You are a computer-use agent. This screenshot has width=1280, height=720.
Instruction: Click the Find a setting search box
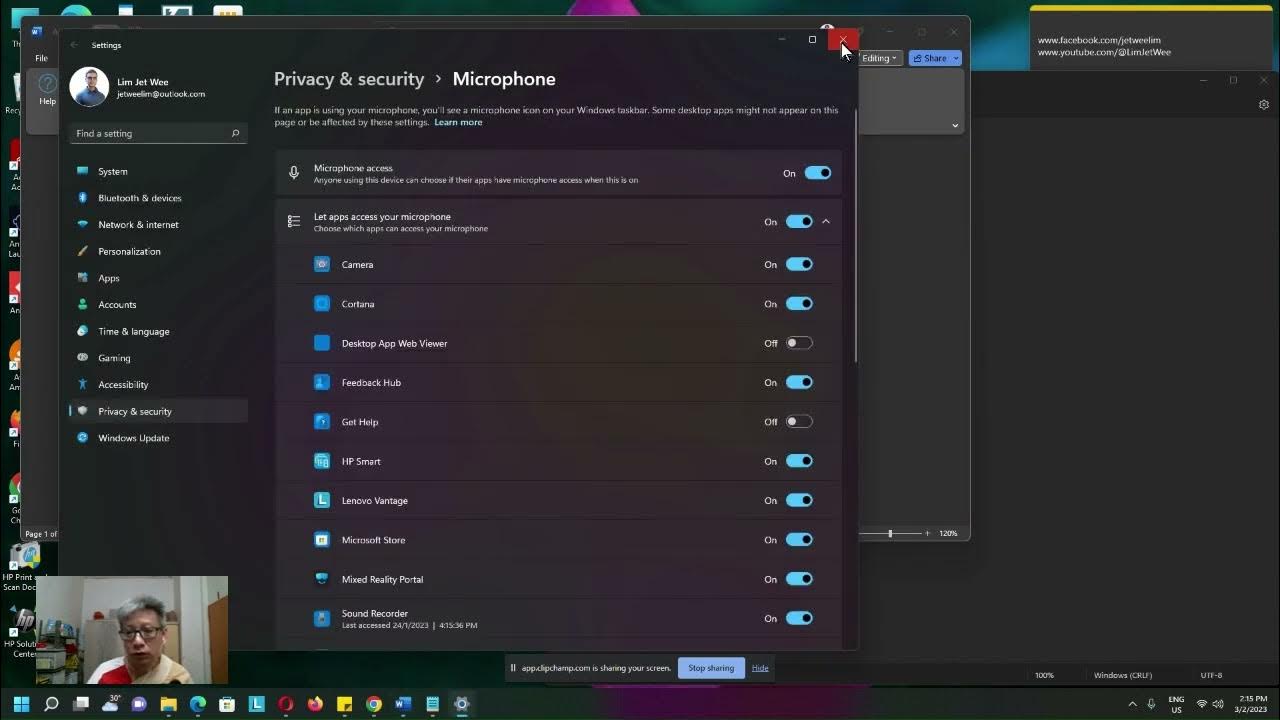158,133
